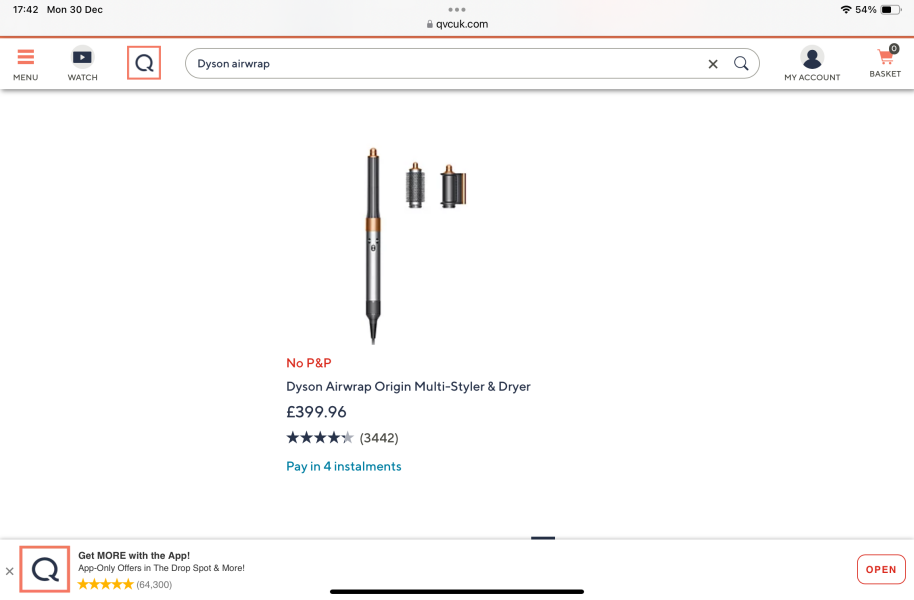Click the £399.96 price
The height and width of the screenshot is (600, 914).
pos(316,412)
